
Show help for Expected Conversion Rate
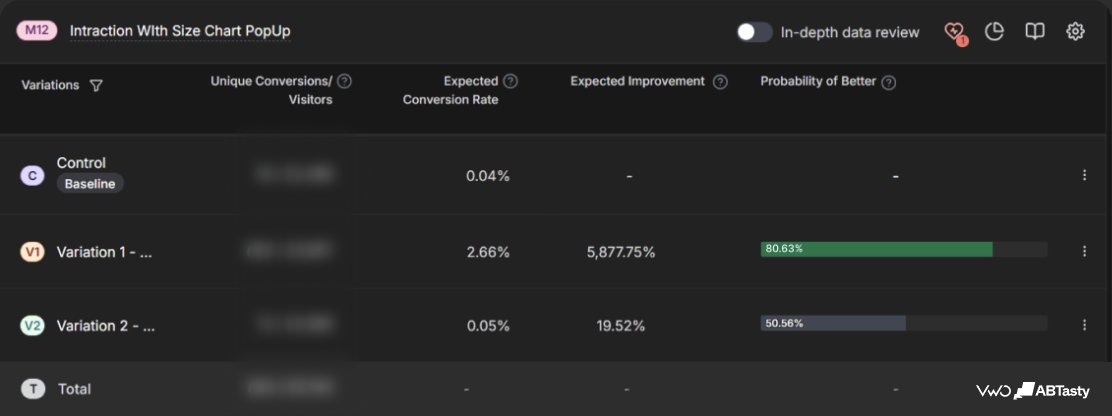click(510, 81)
